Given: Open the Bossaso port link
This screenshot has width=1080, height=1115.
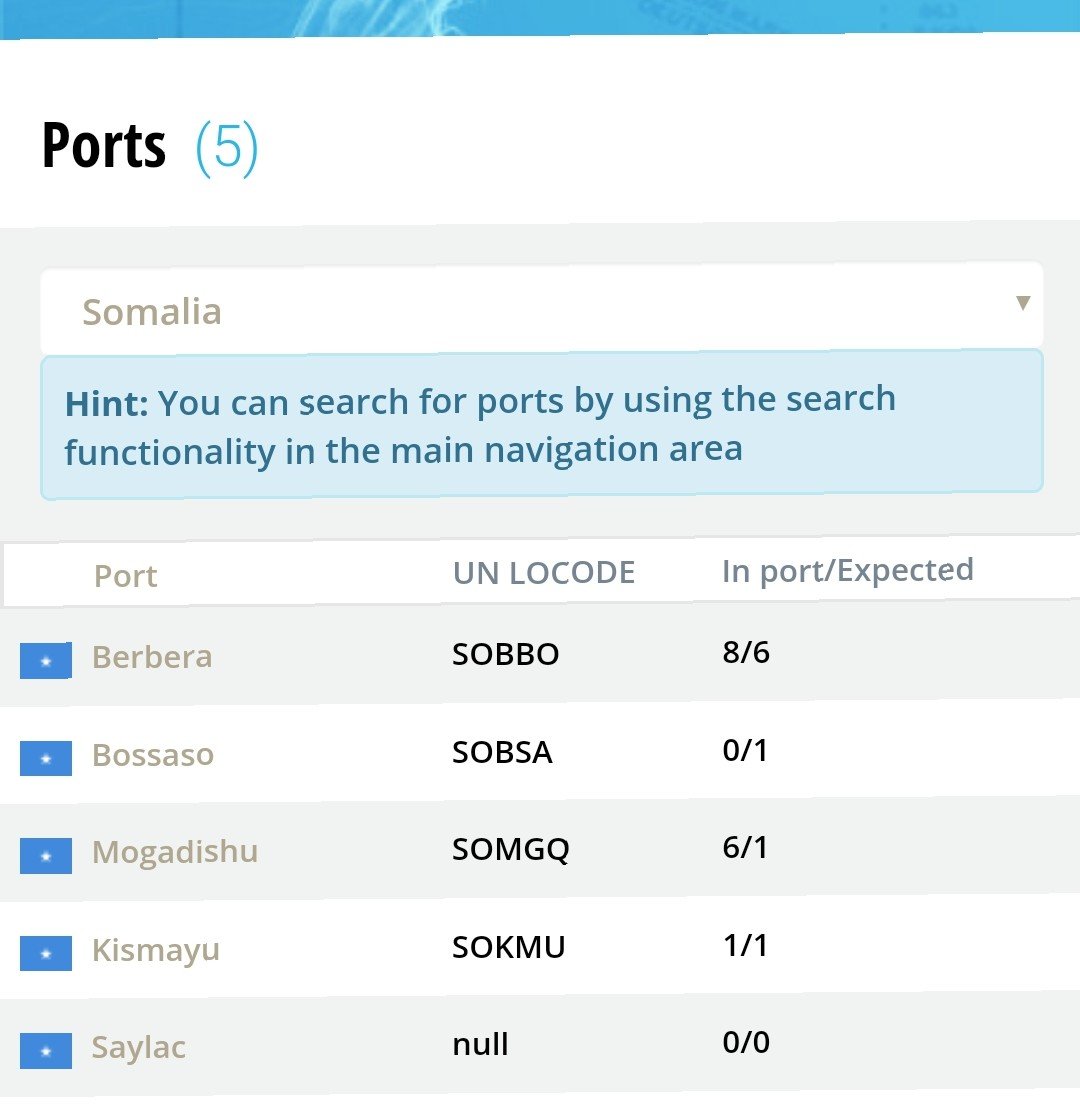Looking at the screenshot, I should [x=153, y=754].
